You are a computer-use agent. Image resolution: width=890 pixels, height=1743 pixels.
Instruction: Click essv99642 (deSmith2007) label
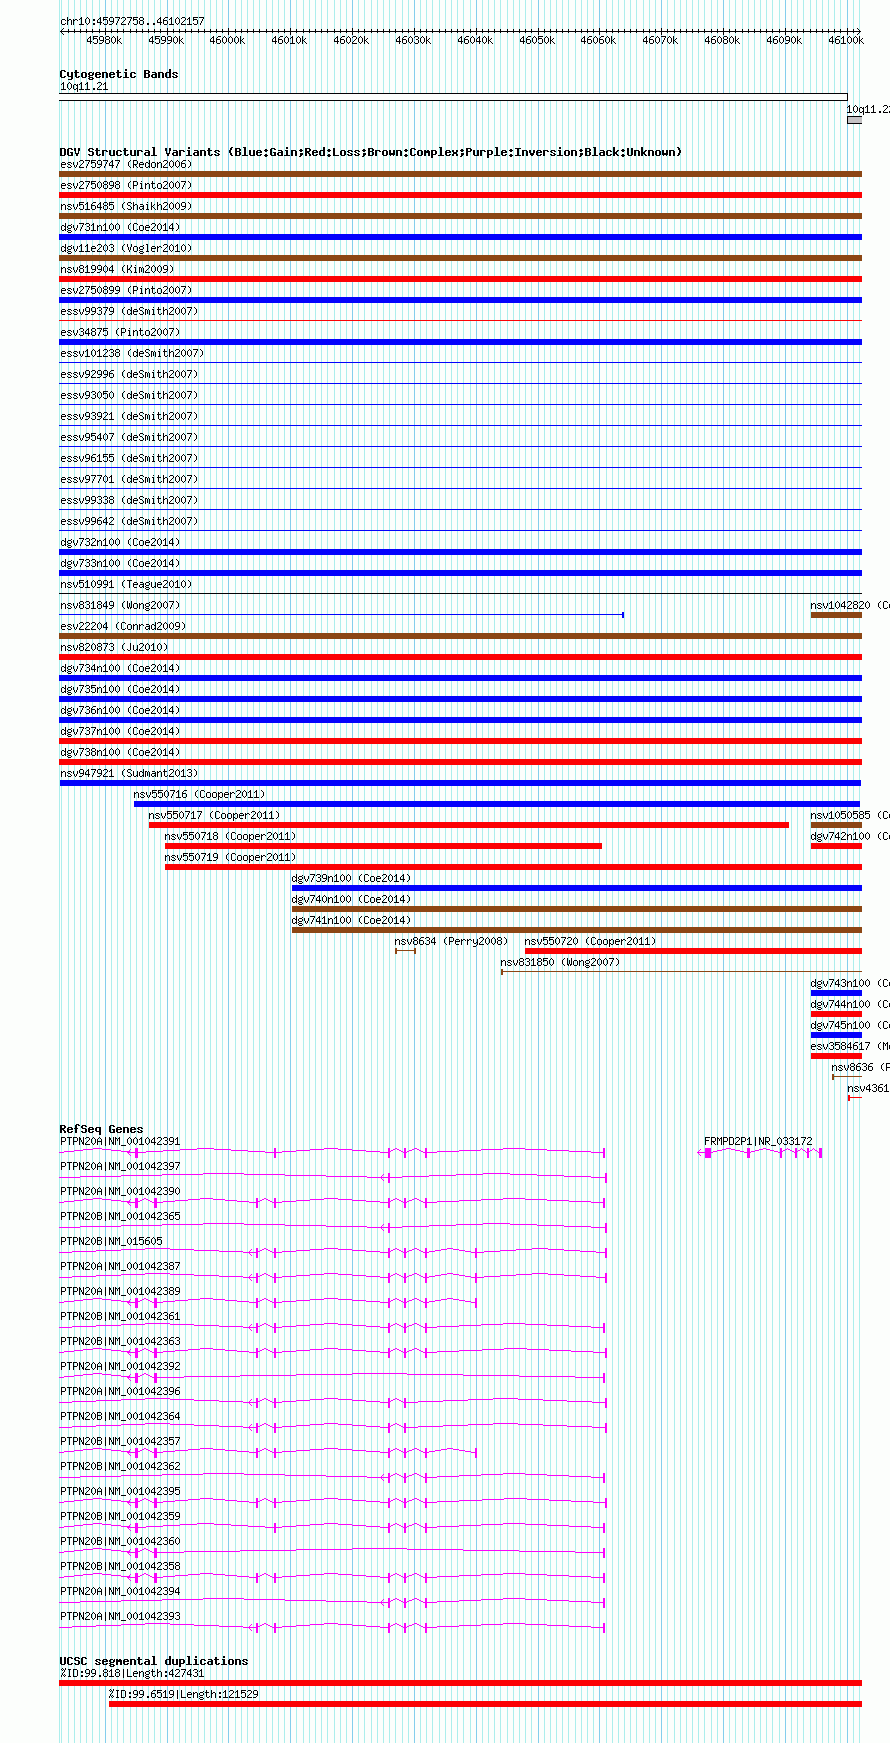(x=129, y=521)
